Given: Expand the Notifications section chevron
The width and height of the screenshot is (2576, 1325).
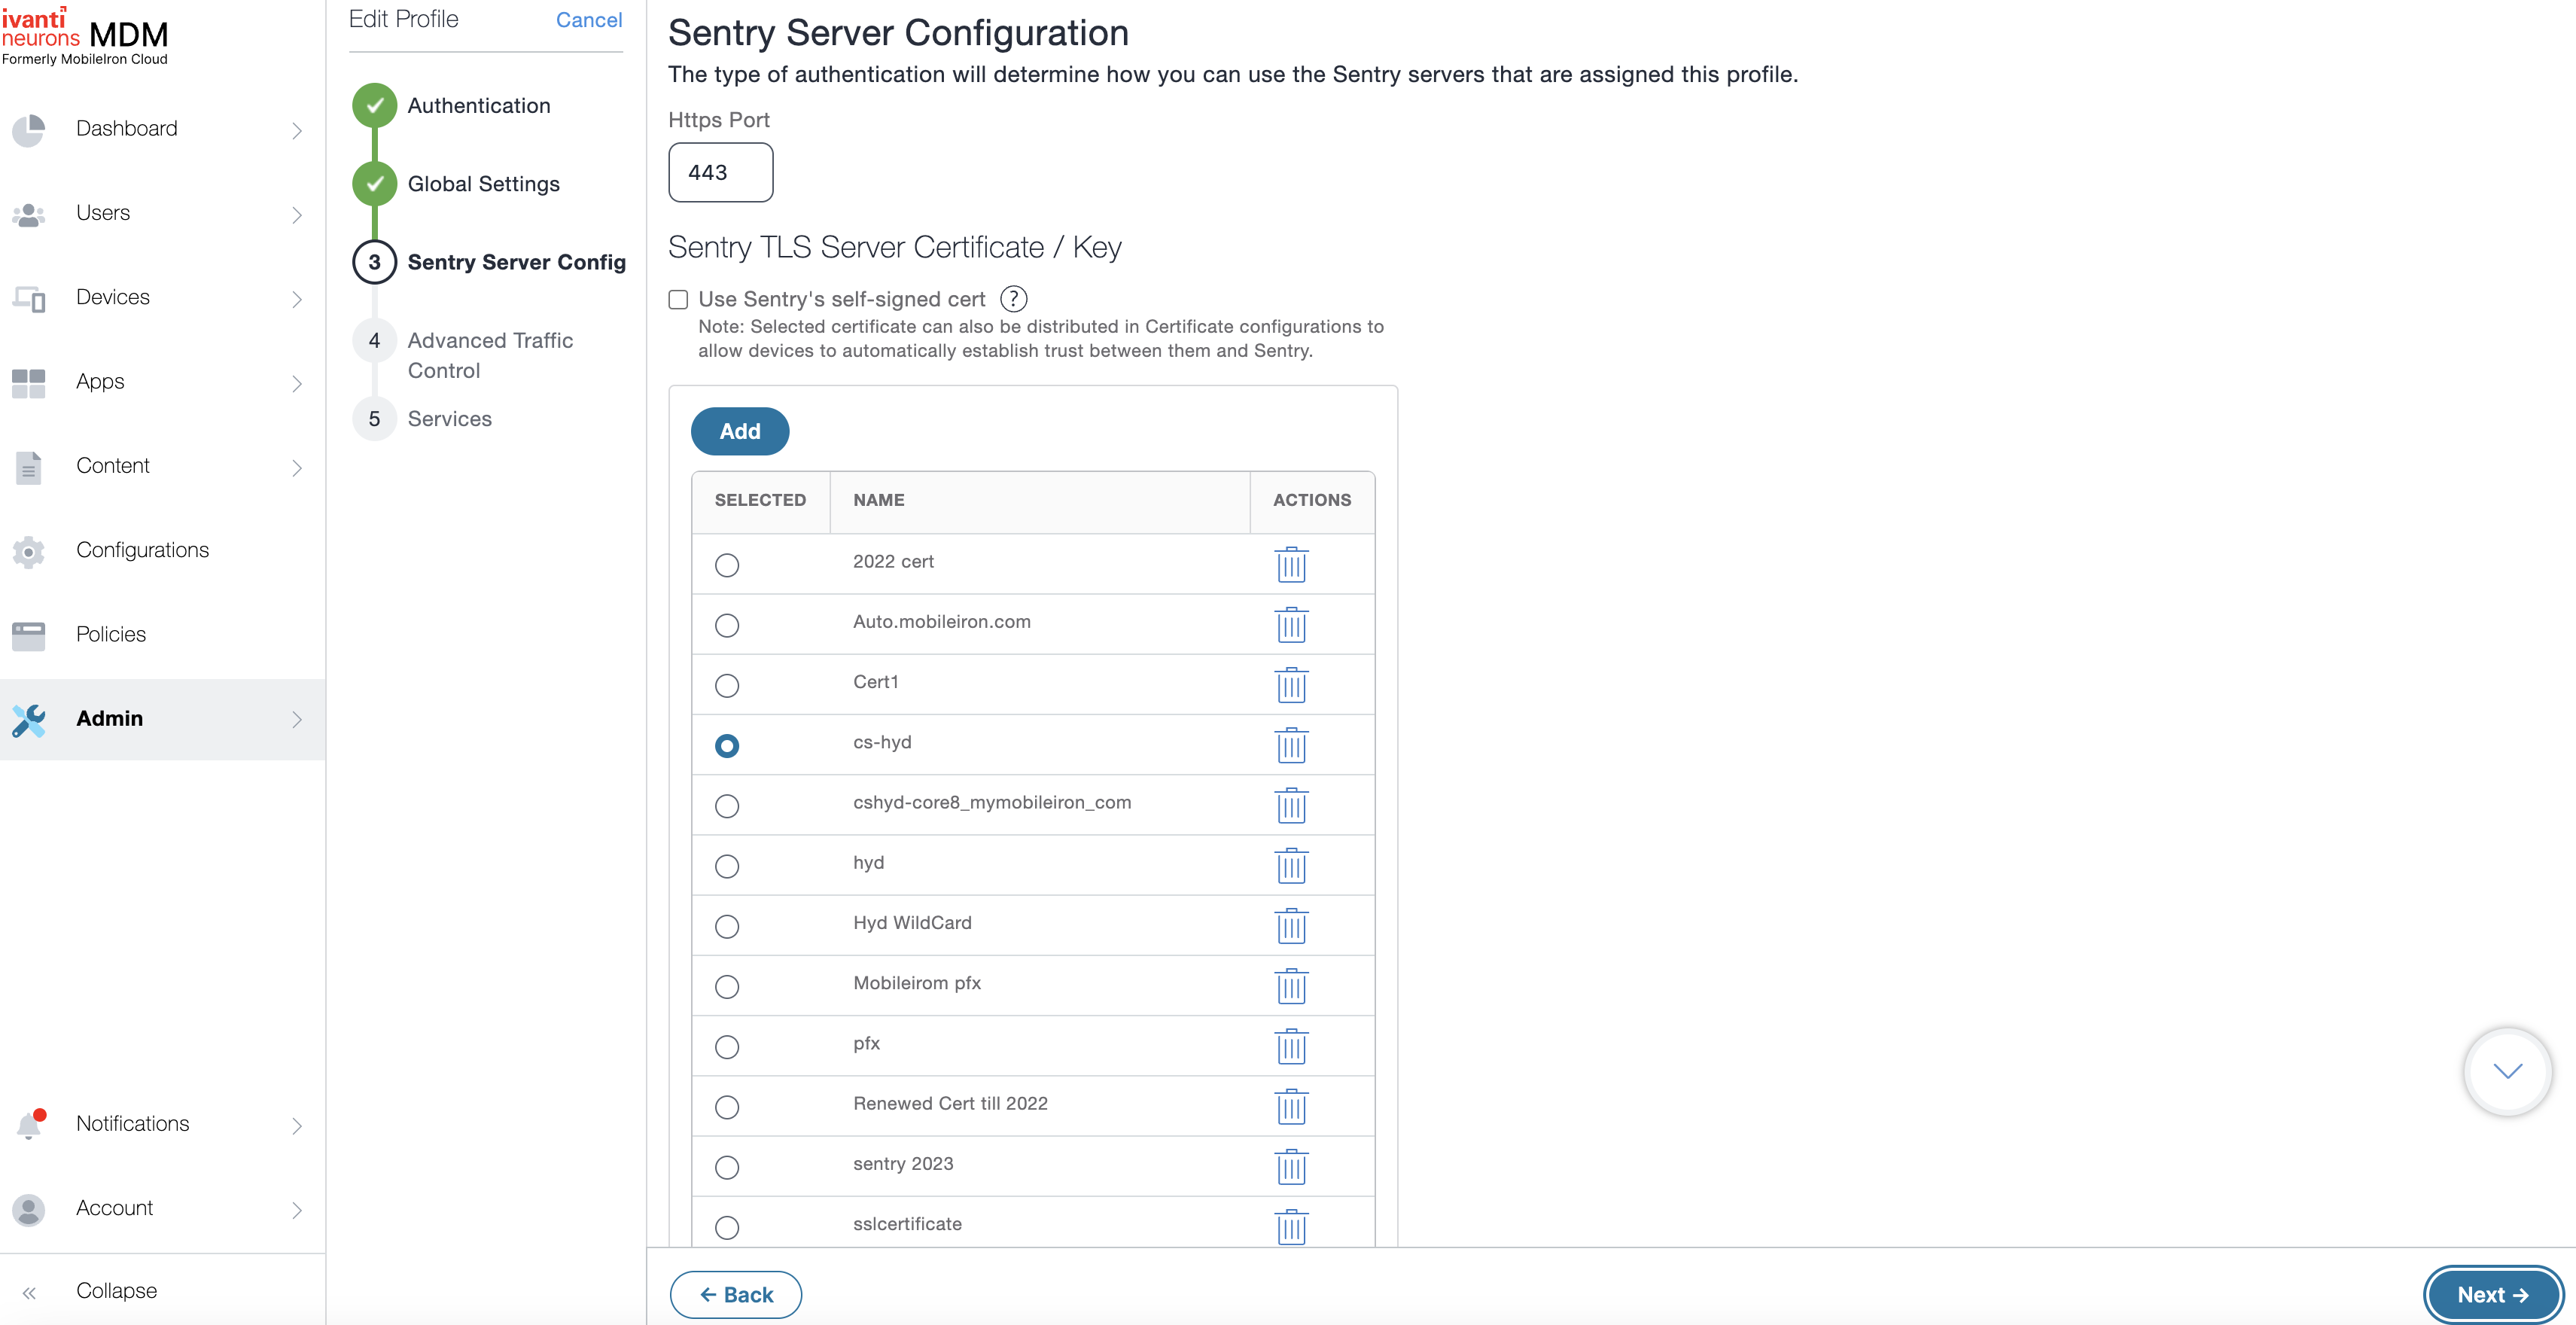Looking at the screenshot, I should point(296,1126).
